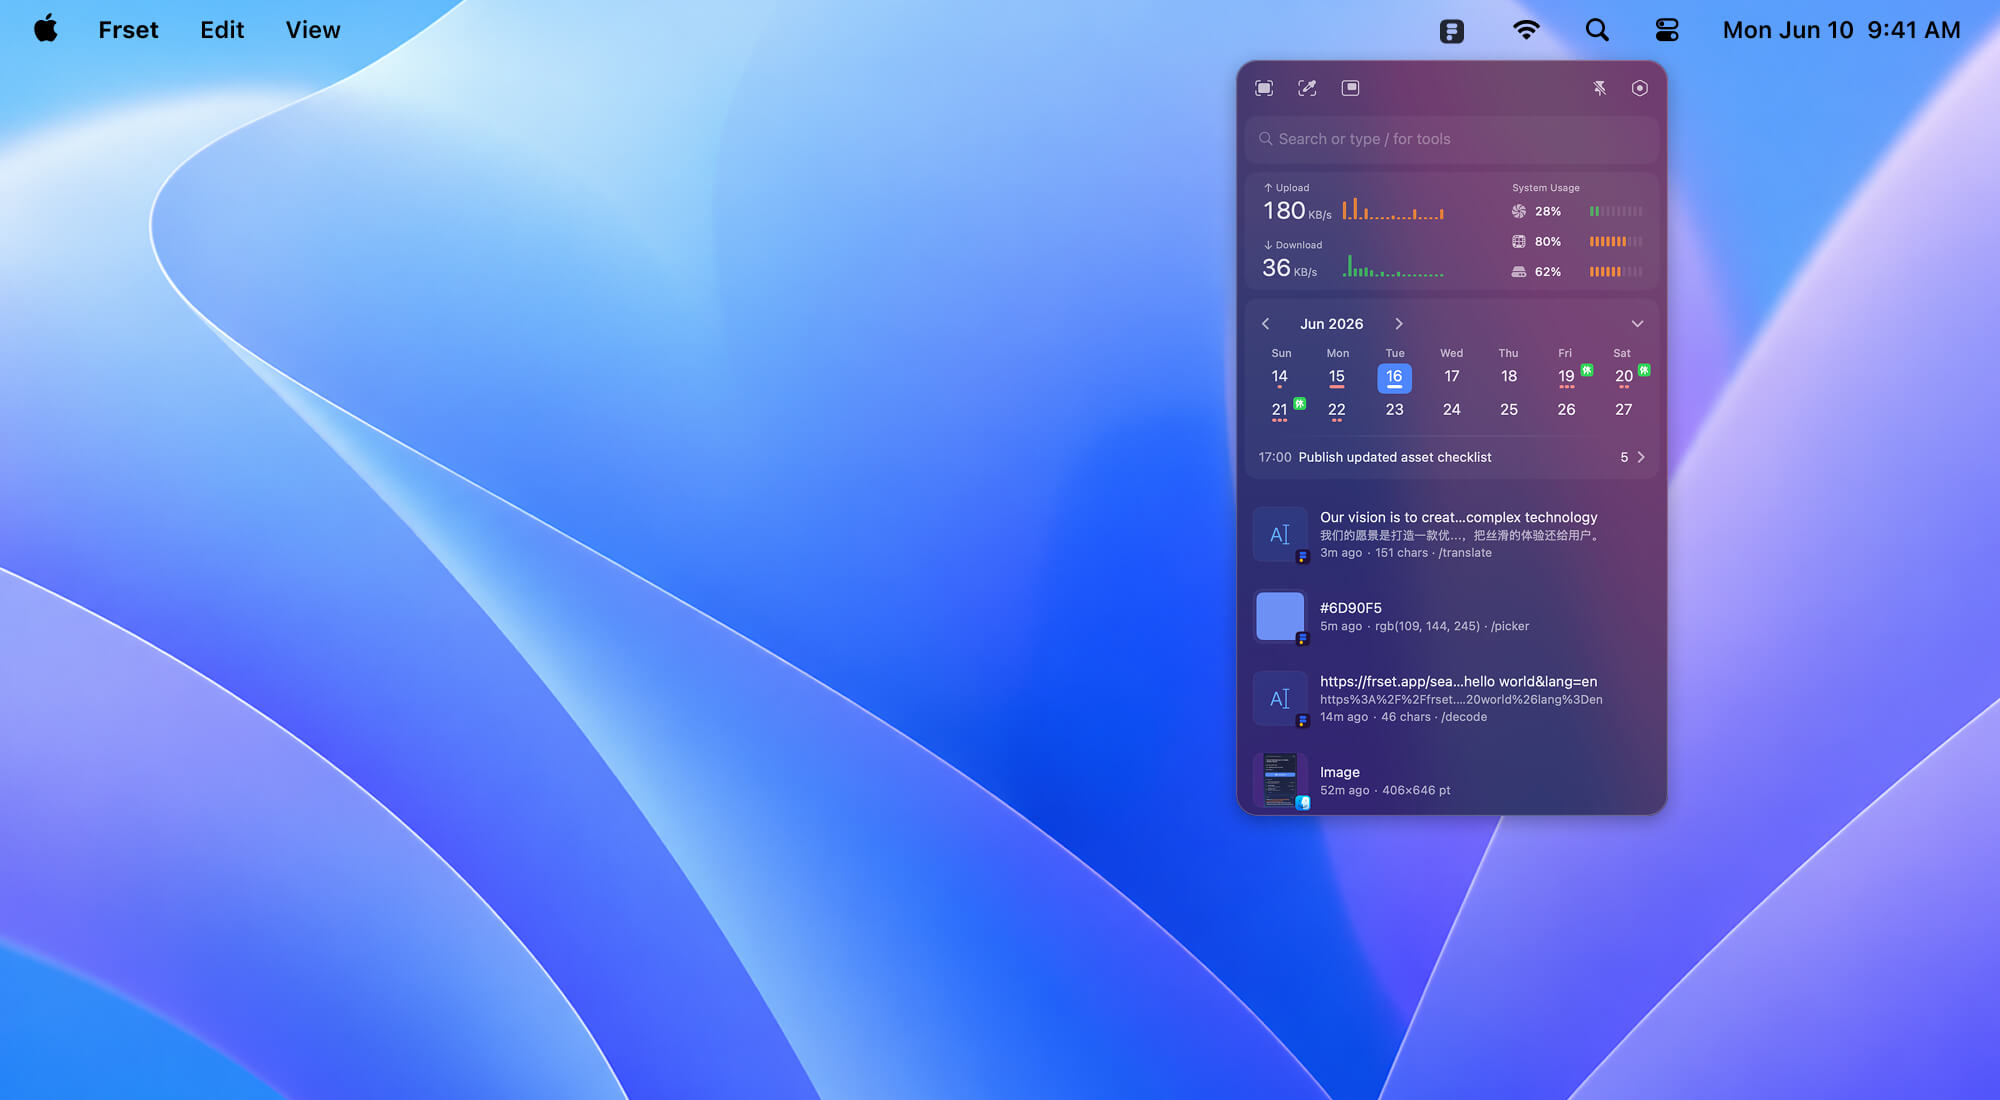The height and width of the screenshot is (1100, 2000).
Task: Open the Edit menu
Action: click(x=222, y=30)
